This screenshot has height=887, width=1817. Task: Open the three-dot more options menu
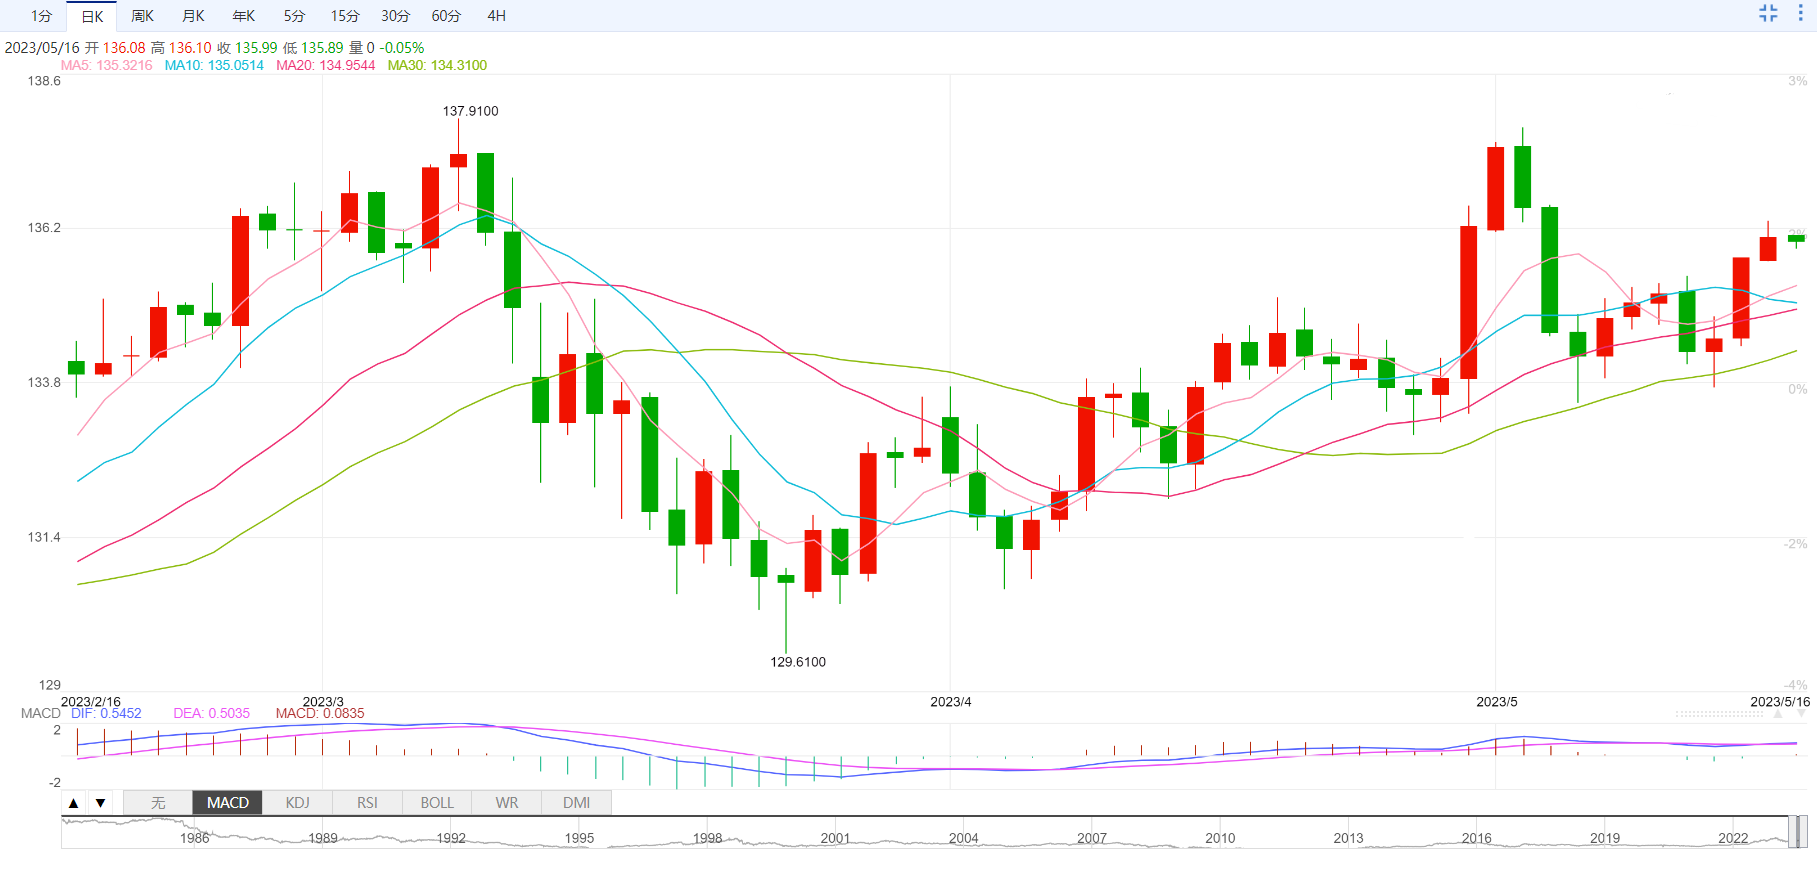1800,13
